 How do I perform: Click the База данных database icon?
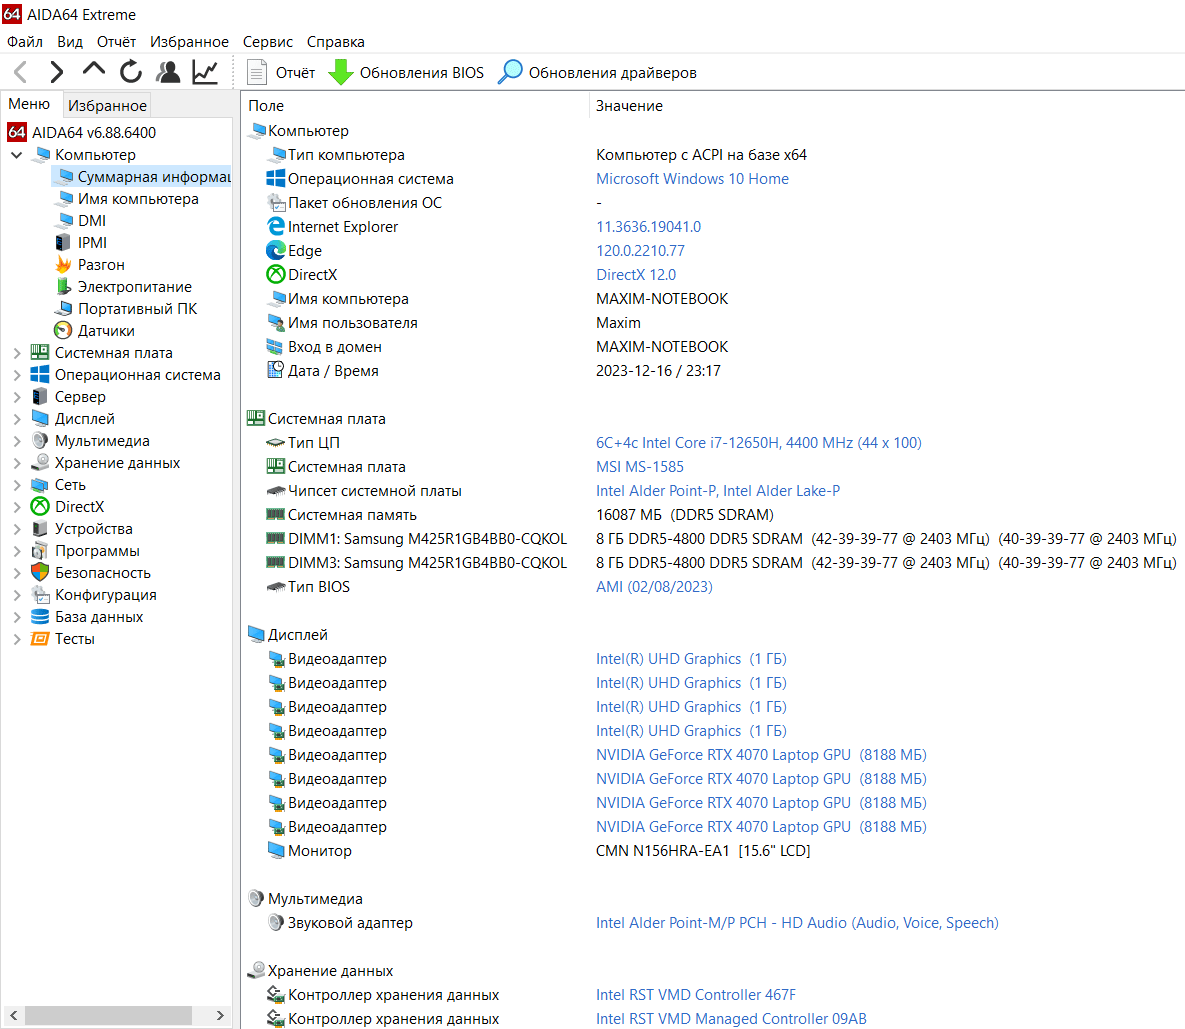pos(40,616)
